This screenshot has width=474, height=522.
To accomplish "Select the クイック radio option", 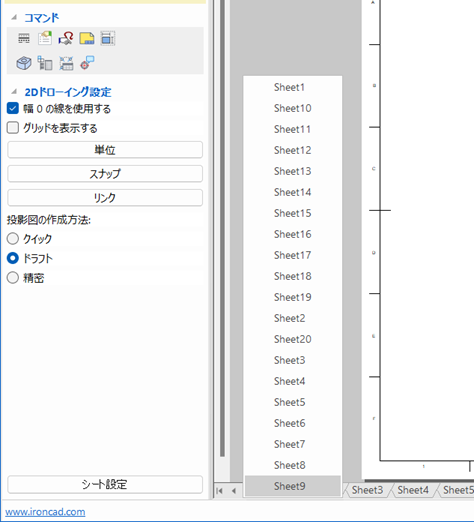I will (x=13, y=238).
